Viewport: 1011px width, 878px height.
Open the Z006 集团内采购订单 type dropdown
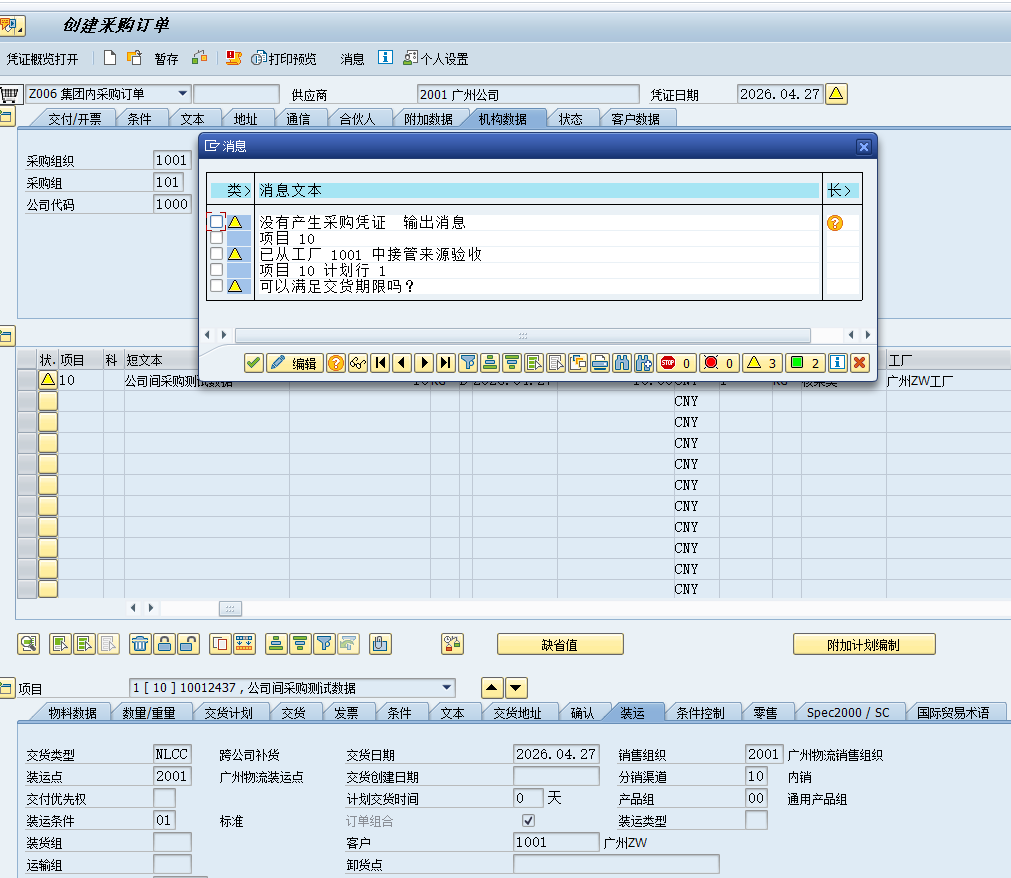click(182, 94)
